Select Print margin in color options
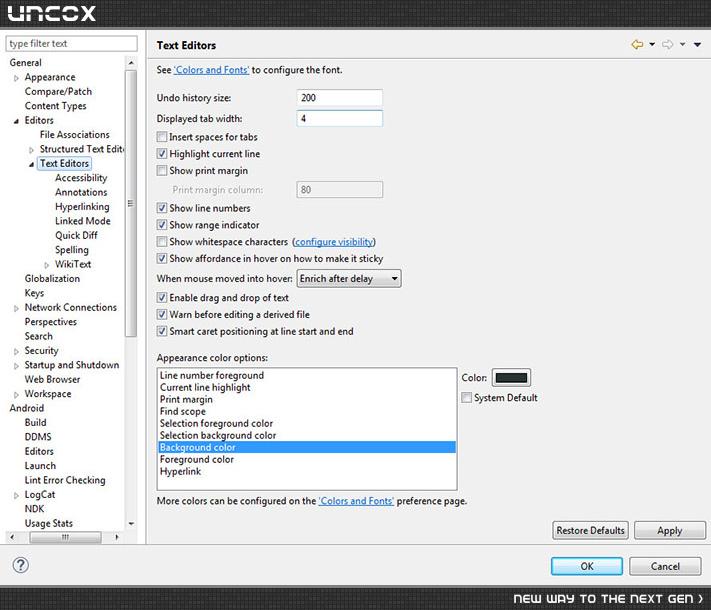Viewport: 711px width, 610px height. pos(307,399)
